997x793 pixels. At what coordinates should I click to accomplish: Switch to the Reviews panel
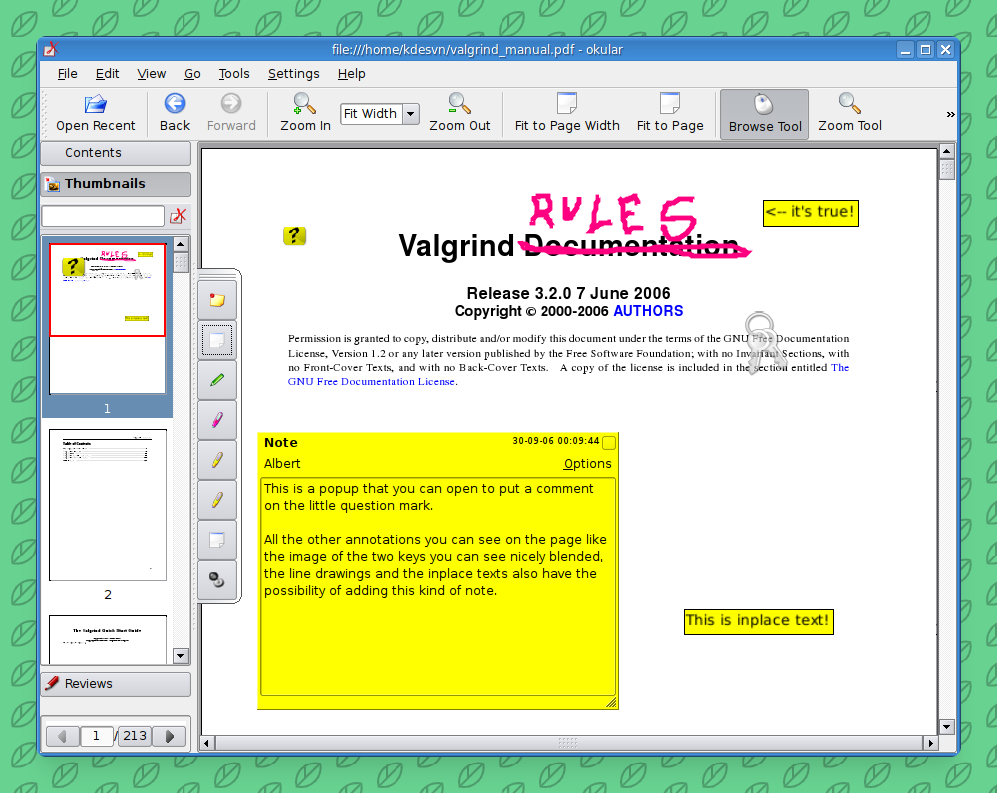tap(115, 684)
